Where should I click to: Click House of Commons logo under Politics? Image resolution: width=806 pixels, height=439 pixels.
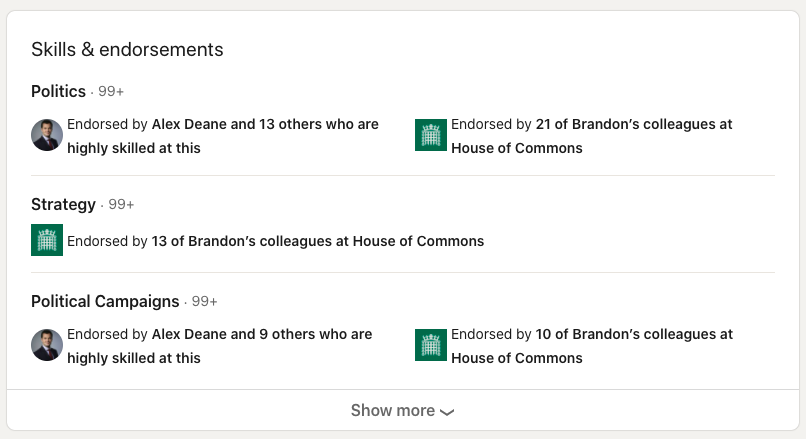[431, 135]
